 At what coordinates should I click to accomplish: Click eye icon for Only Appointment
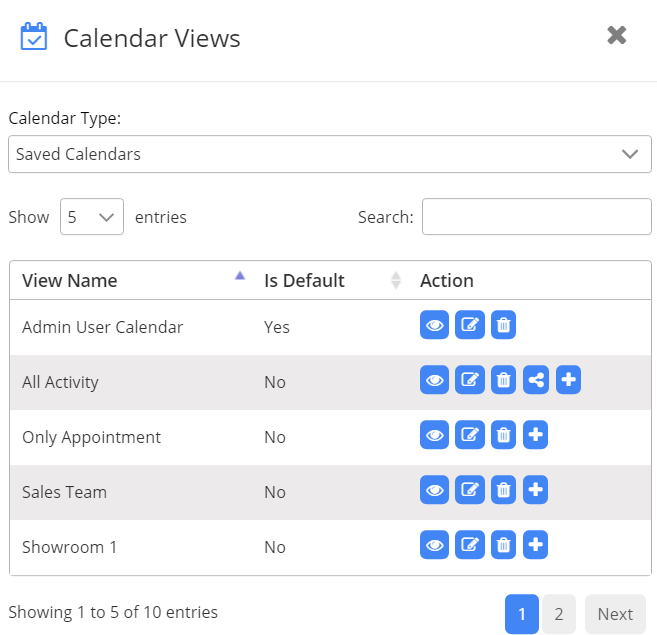(434, 435)
